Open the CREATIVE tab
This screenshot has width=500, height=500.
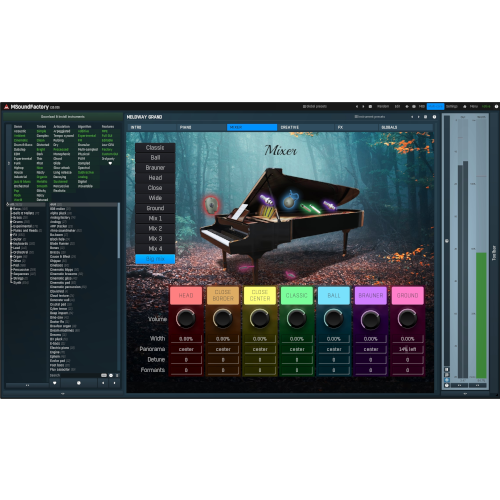pyautogui.click(x=306, y=127)
